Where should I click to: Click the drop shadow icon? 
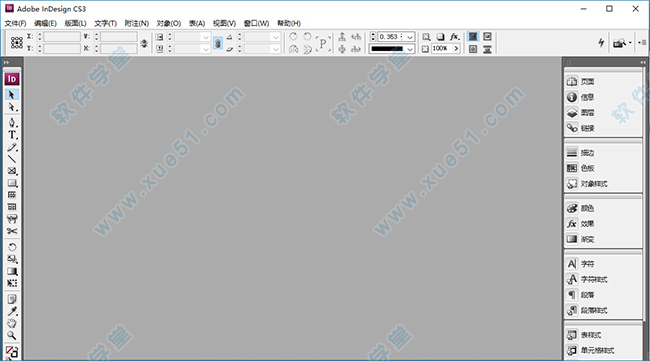(x=440, y=36)
